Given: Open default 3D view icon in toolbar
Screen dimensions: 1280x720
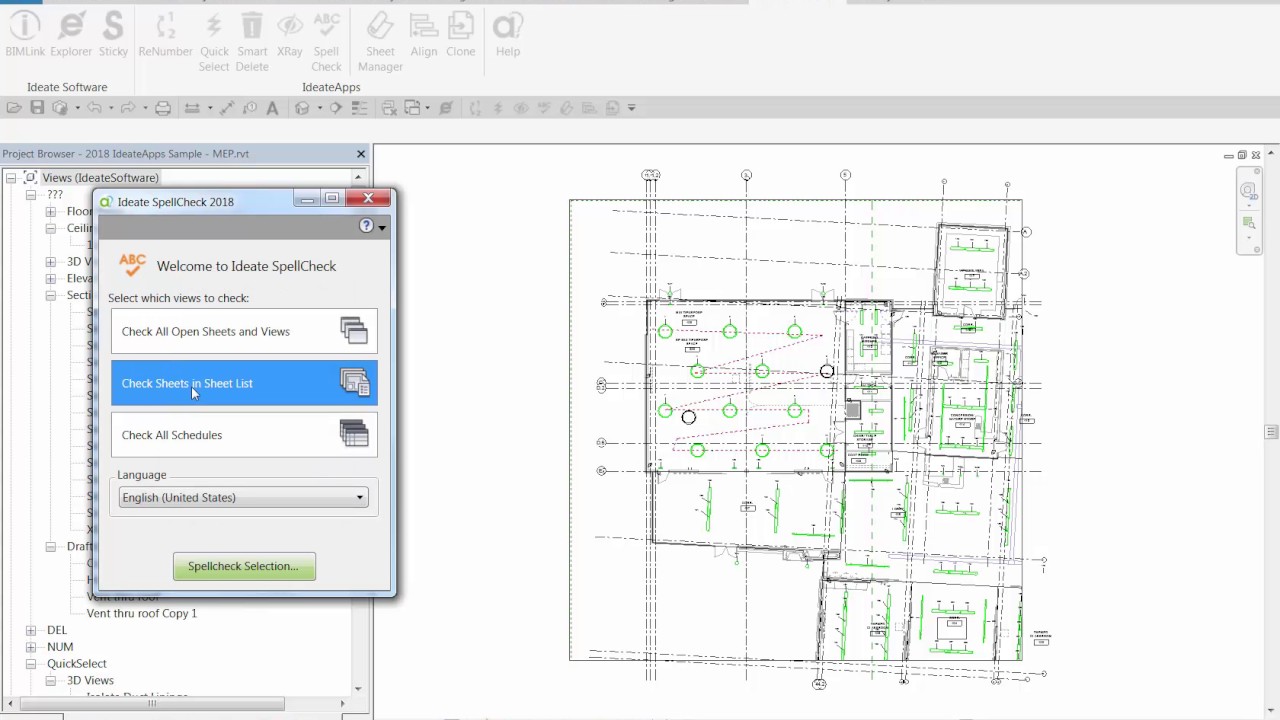Looking at the screenshot, I should pyautogui.click(x=302, y=108).
